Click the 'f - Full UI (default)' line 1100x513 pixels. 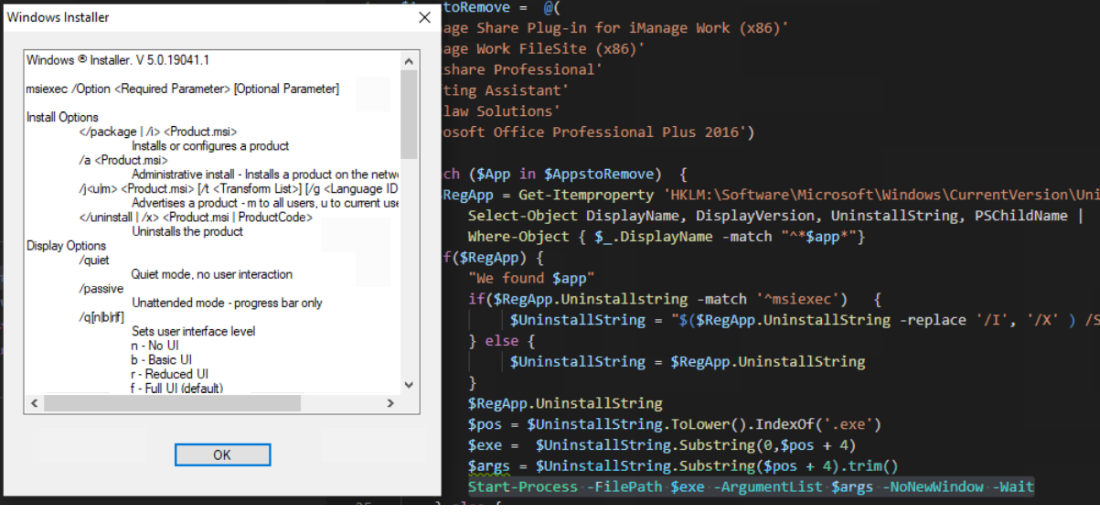177,387
